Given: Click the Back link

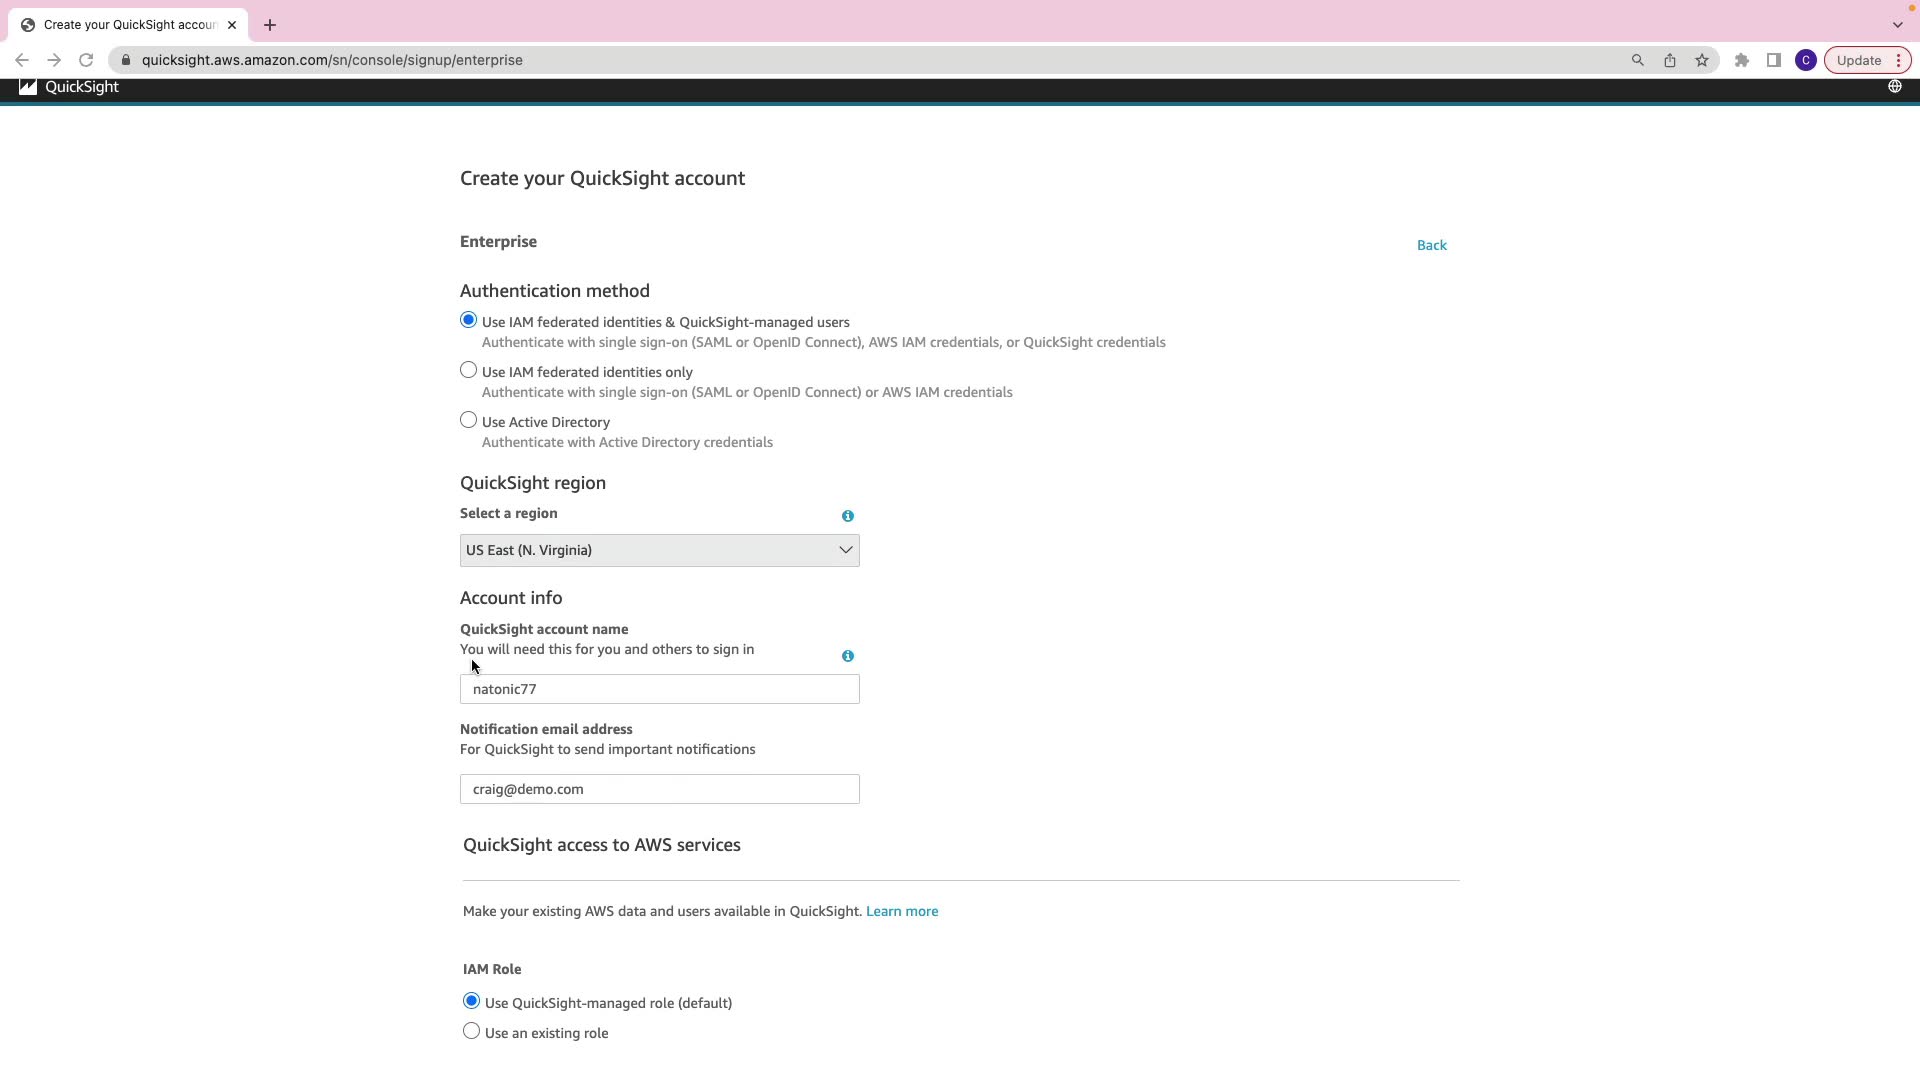Looking at the screenshot, I should pos(1431,246).
